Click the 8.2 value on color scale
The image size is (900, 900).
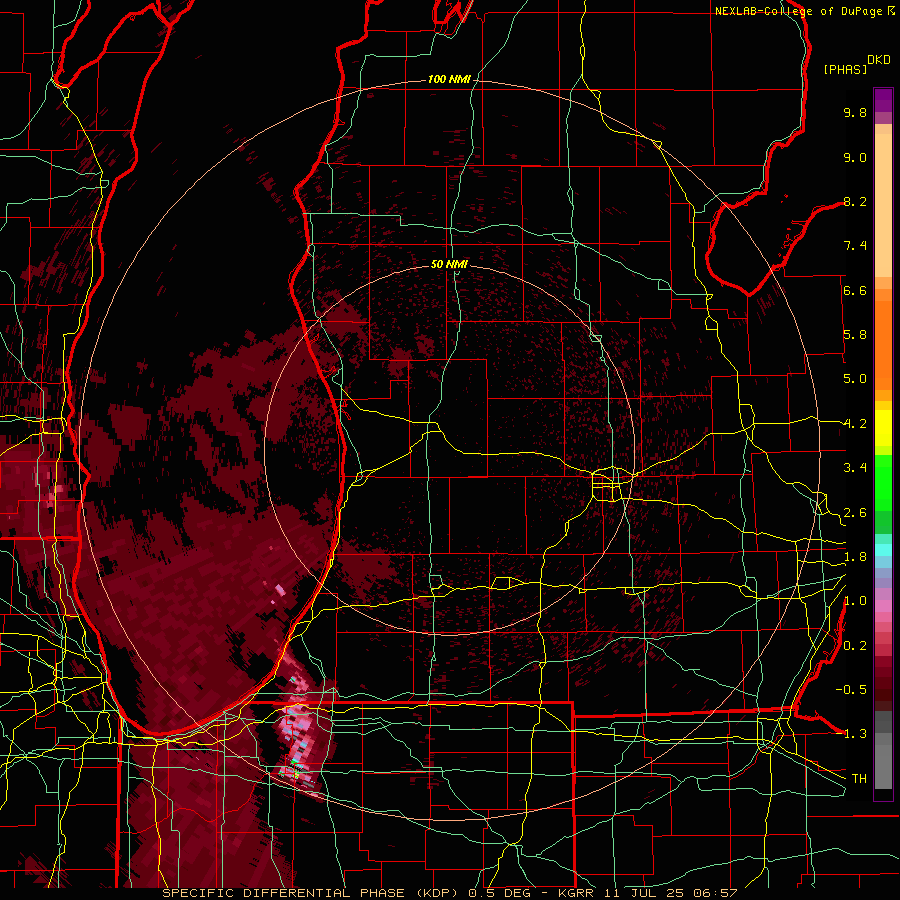pyautogui.click(x=855, y=201)
